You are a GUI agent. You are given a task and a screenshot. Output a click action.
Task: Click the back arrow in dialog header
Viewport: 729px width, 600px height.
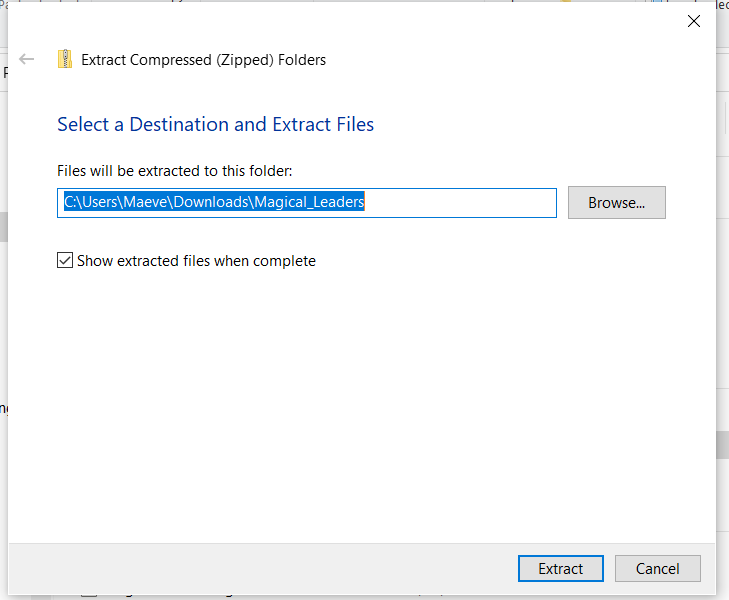coord(27,59)
